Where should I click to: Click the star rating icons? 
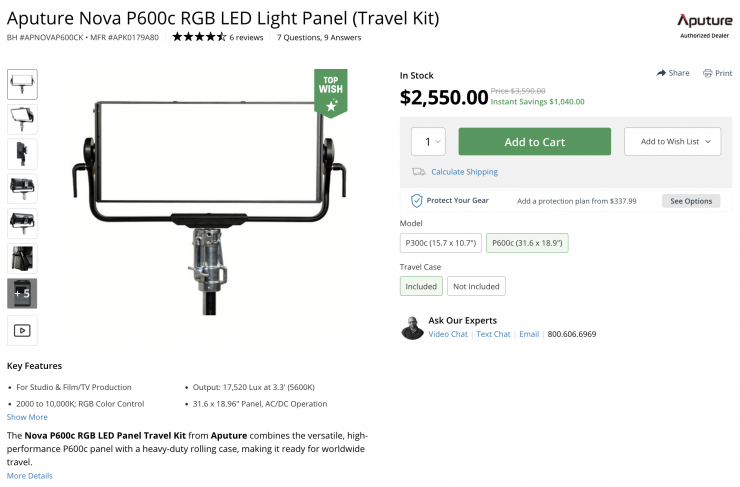pyautogui.click(x=199, y=37)
